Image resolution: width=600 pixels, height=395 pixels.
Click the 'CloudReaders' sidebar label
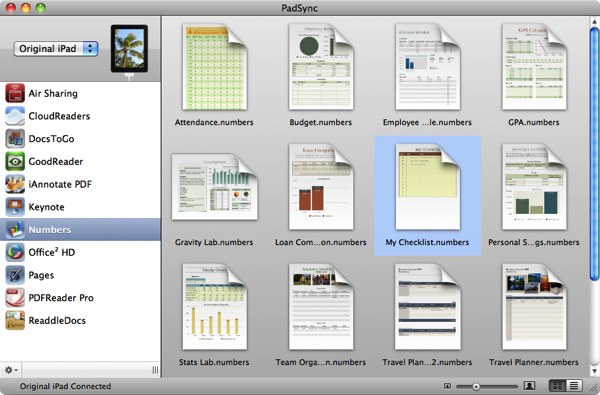[59, 116]
